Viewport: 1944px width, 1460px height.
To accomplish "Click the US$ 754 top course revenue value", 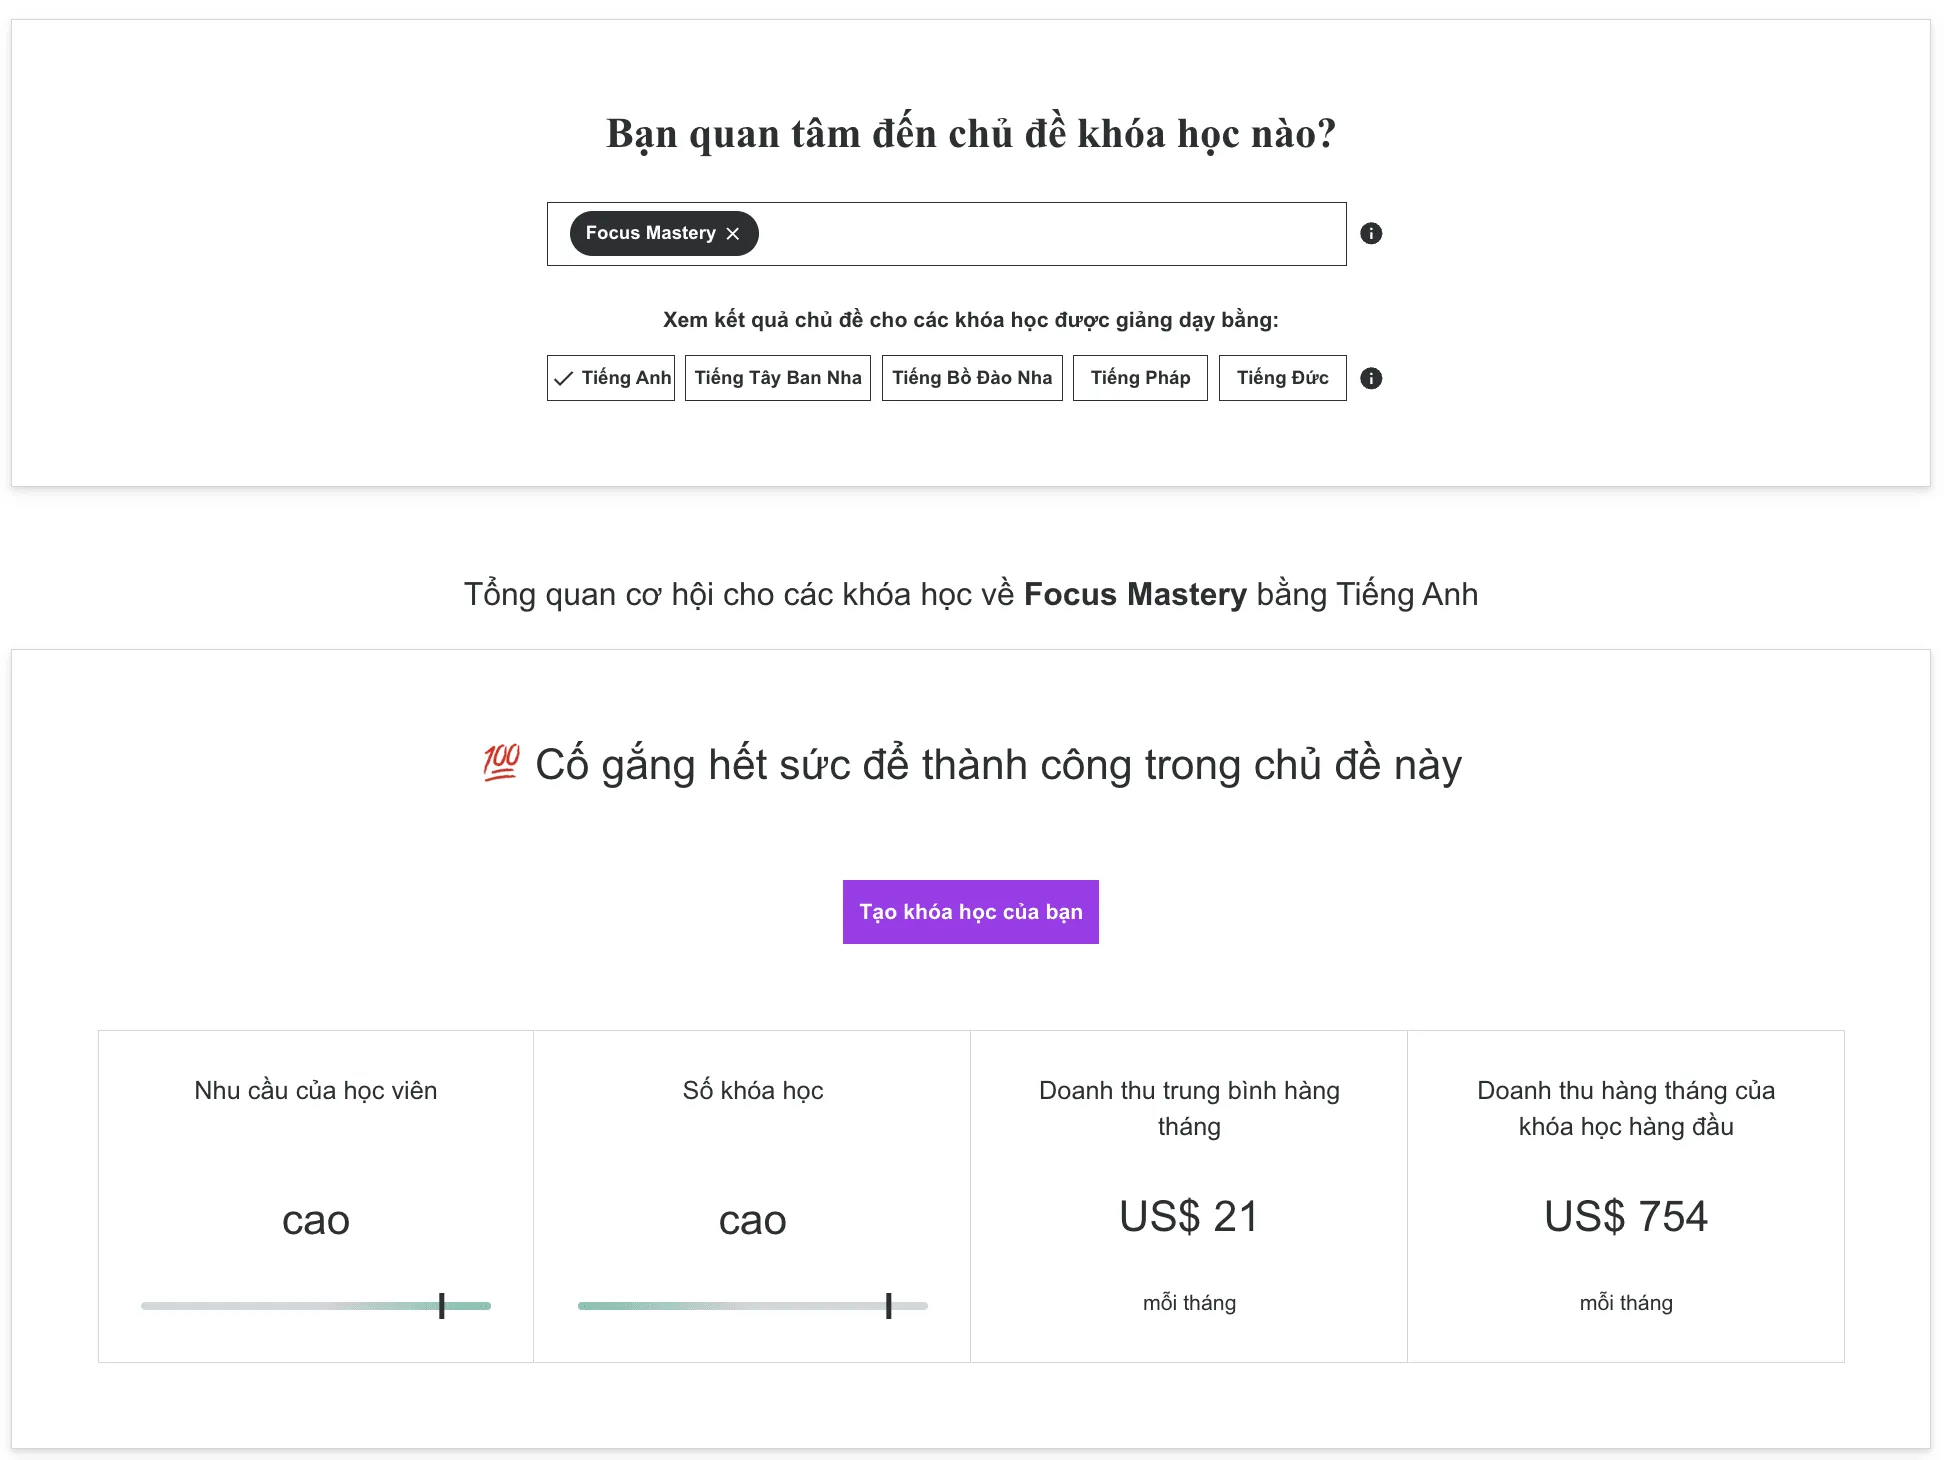I will click(1625, 1217).
